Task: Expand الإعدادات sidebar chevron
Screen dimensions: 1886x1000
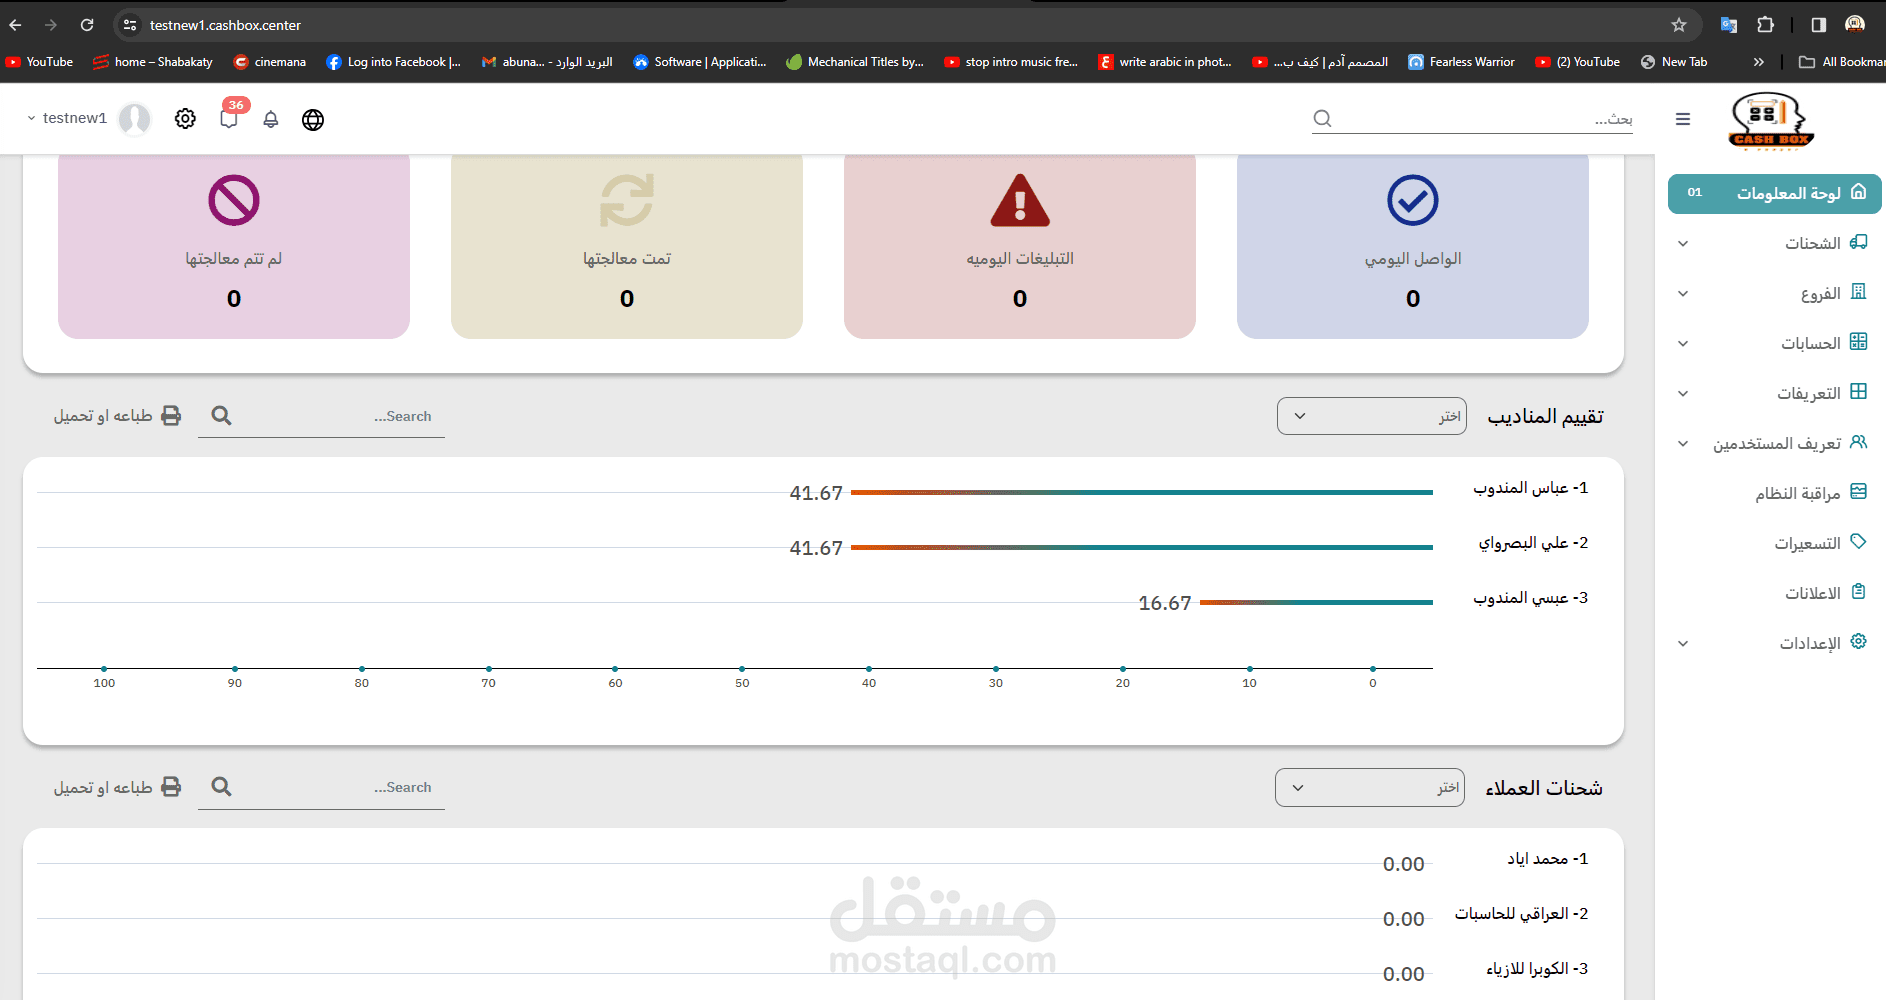Action: point(1683,644)
